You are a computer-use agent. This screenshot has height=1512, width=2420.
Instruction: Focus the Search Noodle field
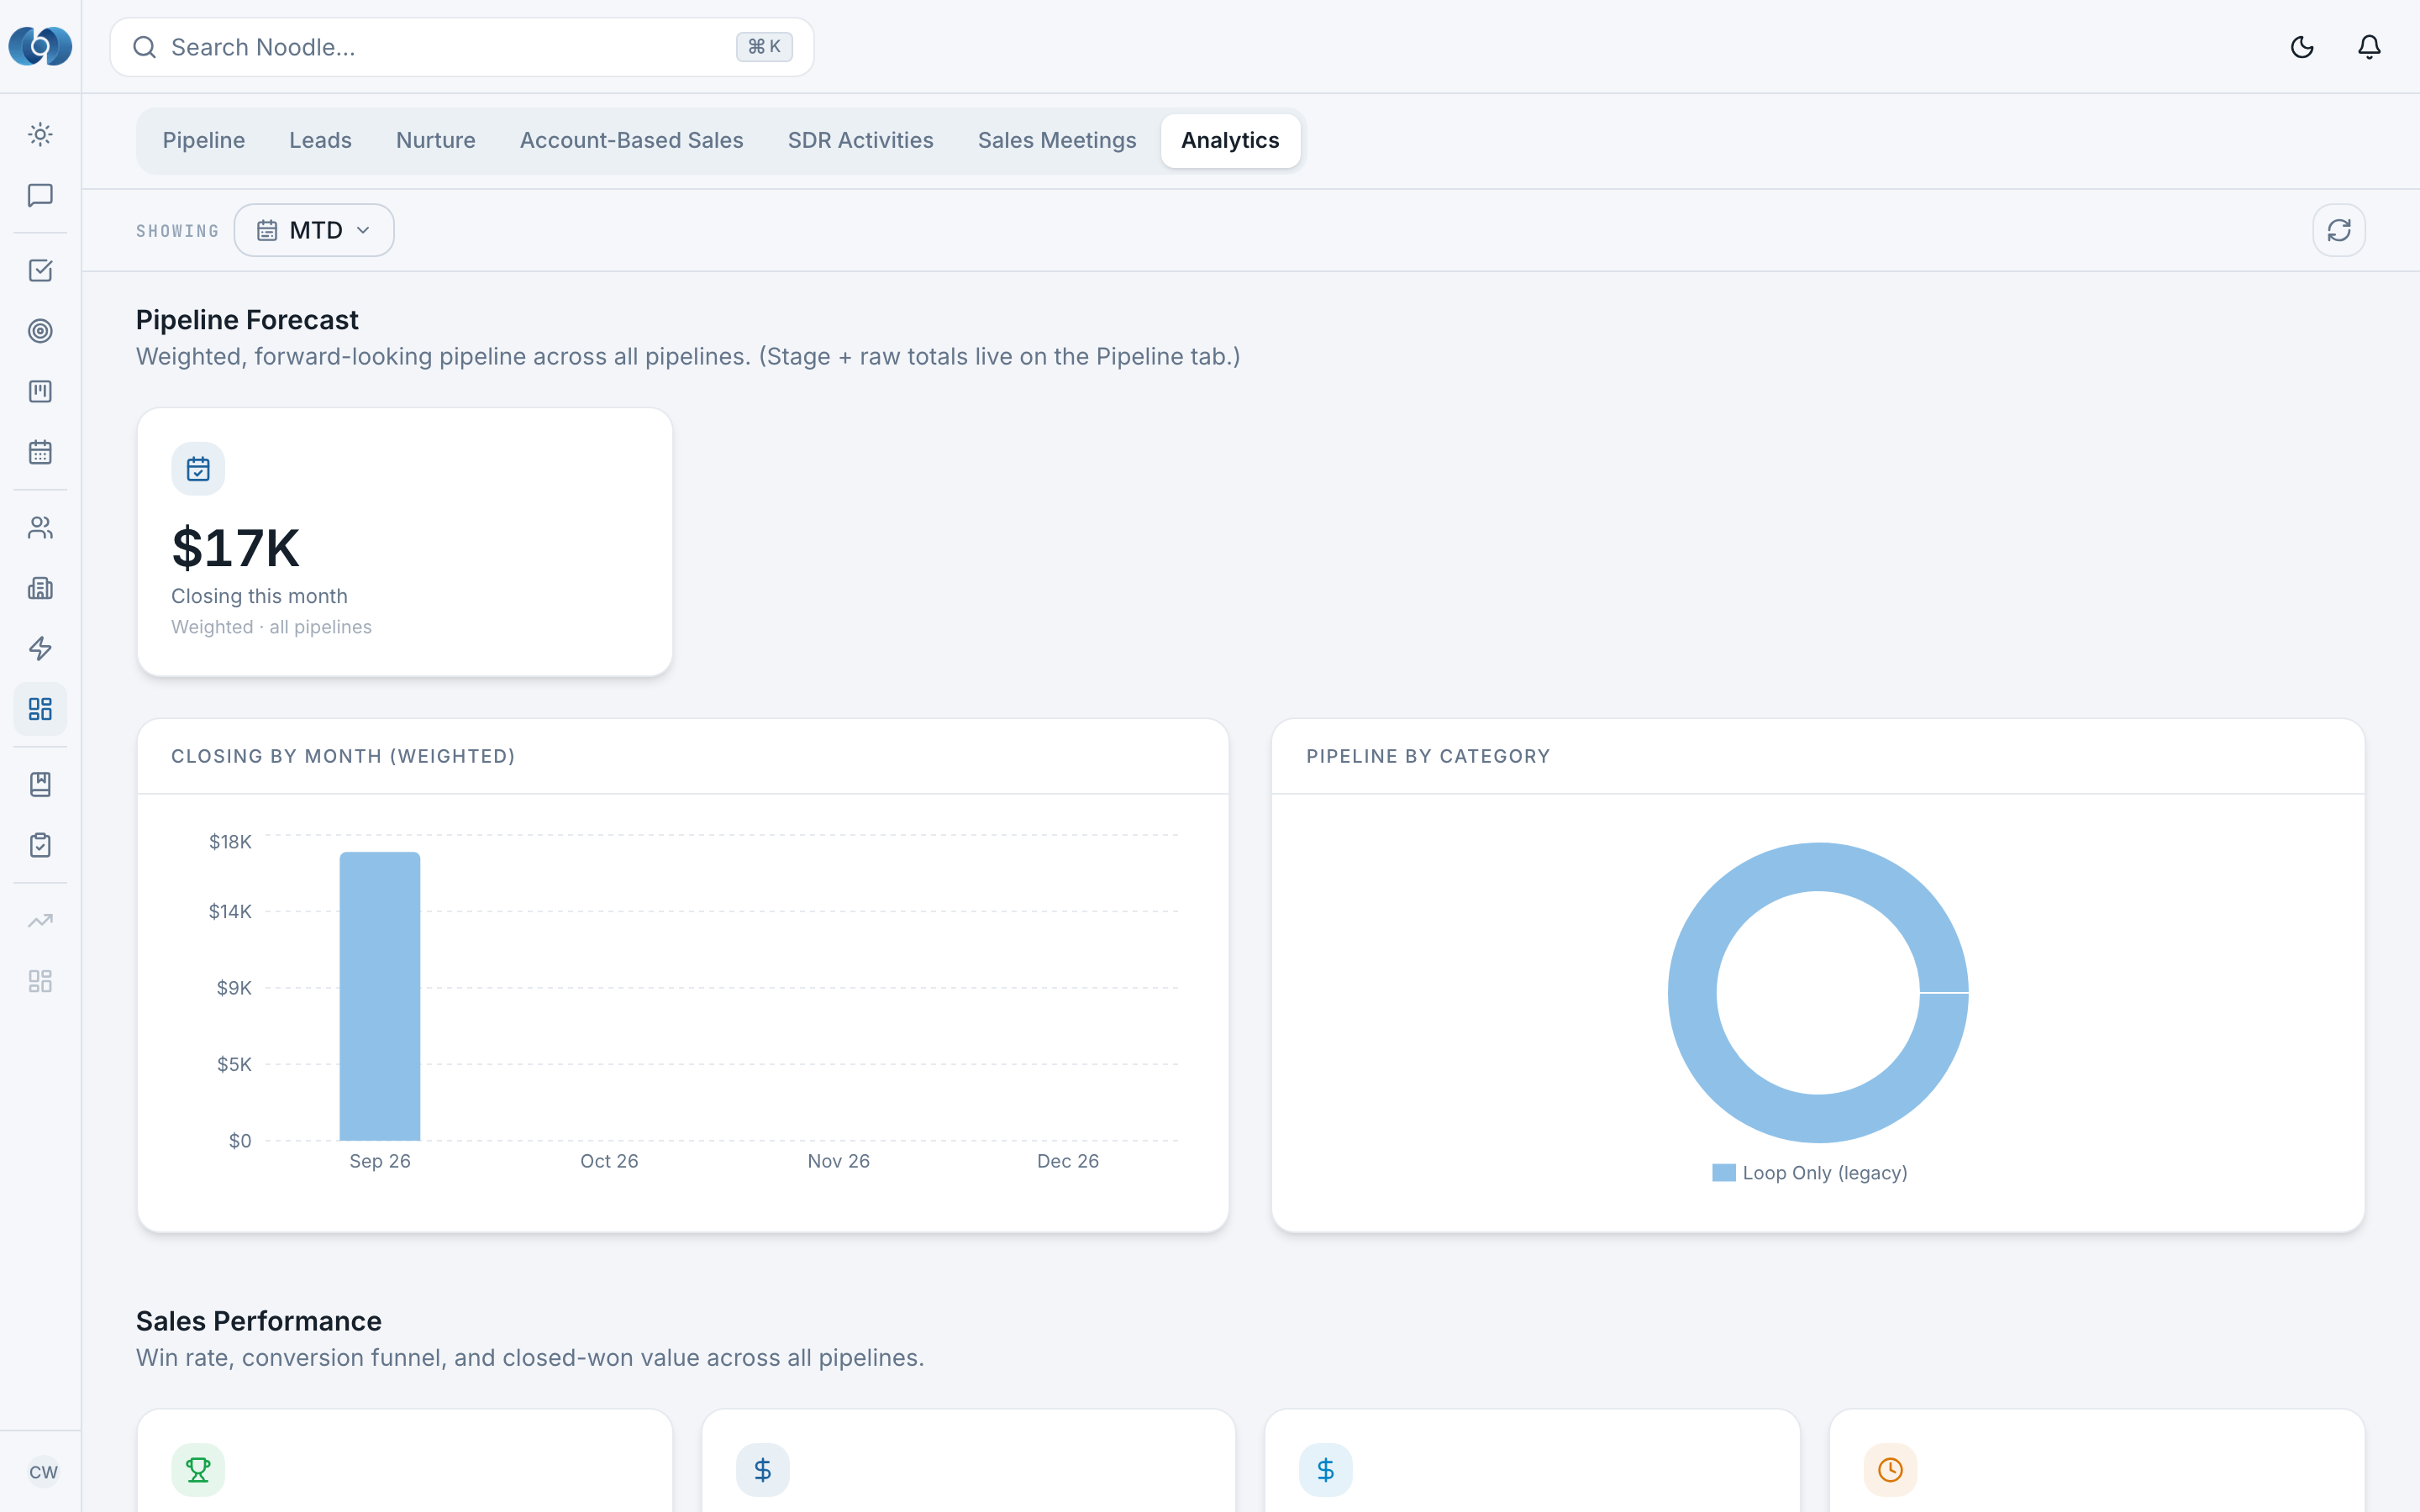[x=462, y=47]
